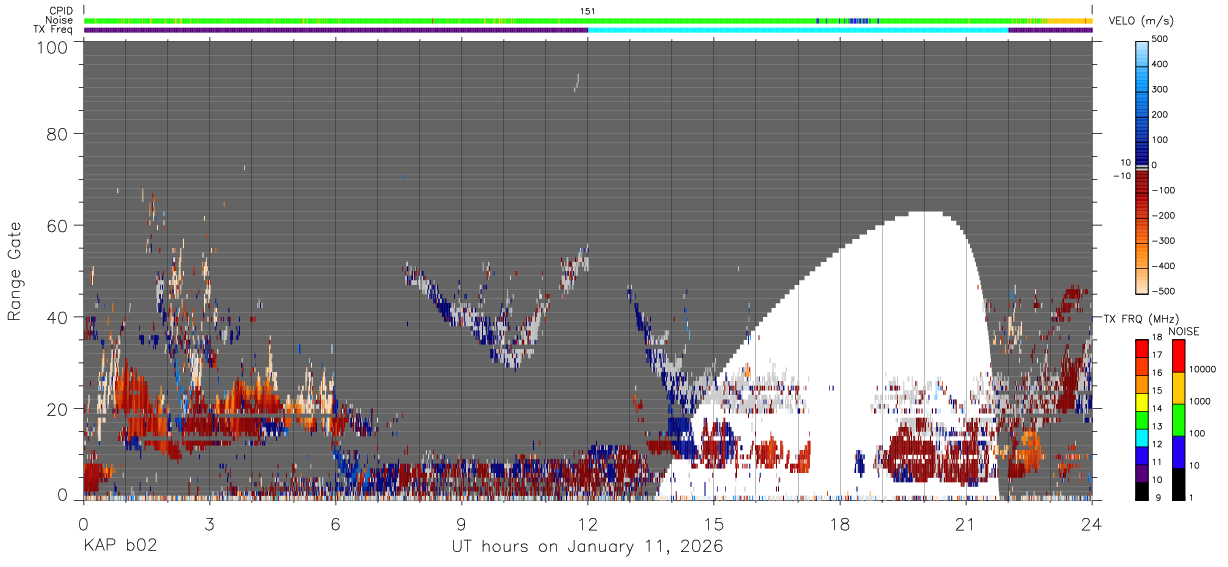Image resolution: width=1228 pixels, height=567 pixels.
Task: Click the x-axis tick label '12'
Action: [x=587, y=524]
